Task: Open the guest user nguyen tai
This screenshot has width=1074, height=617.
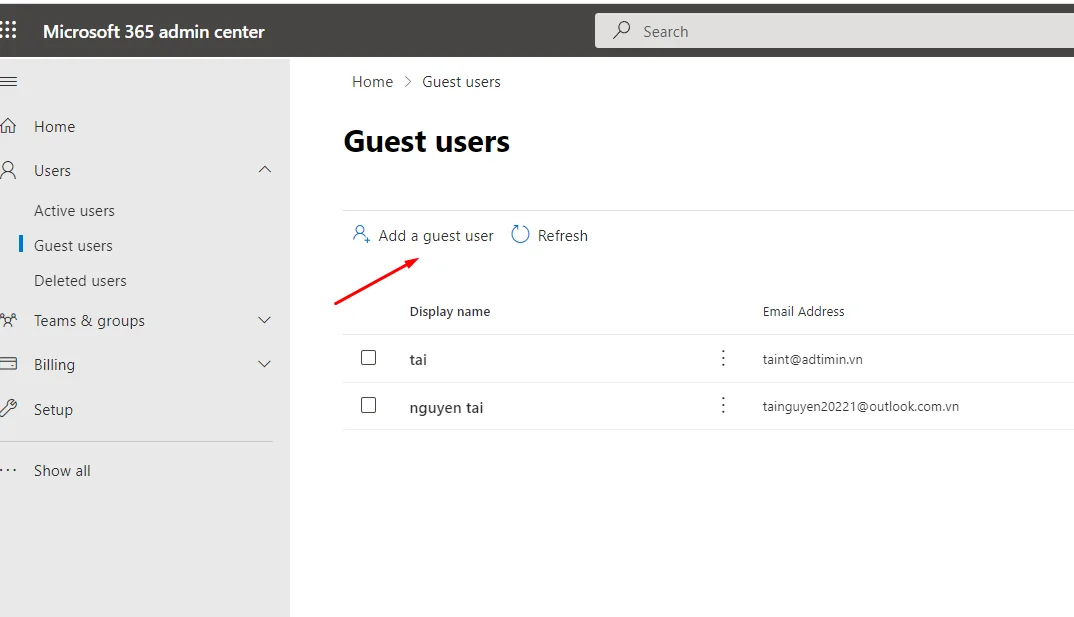Action: coord(447,408)
